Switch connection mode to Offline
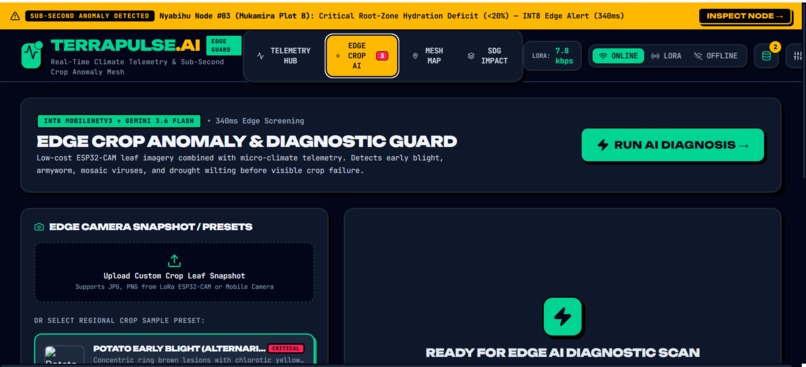 (715, 56)
